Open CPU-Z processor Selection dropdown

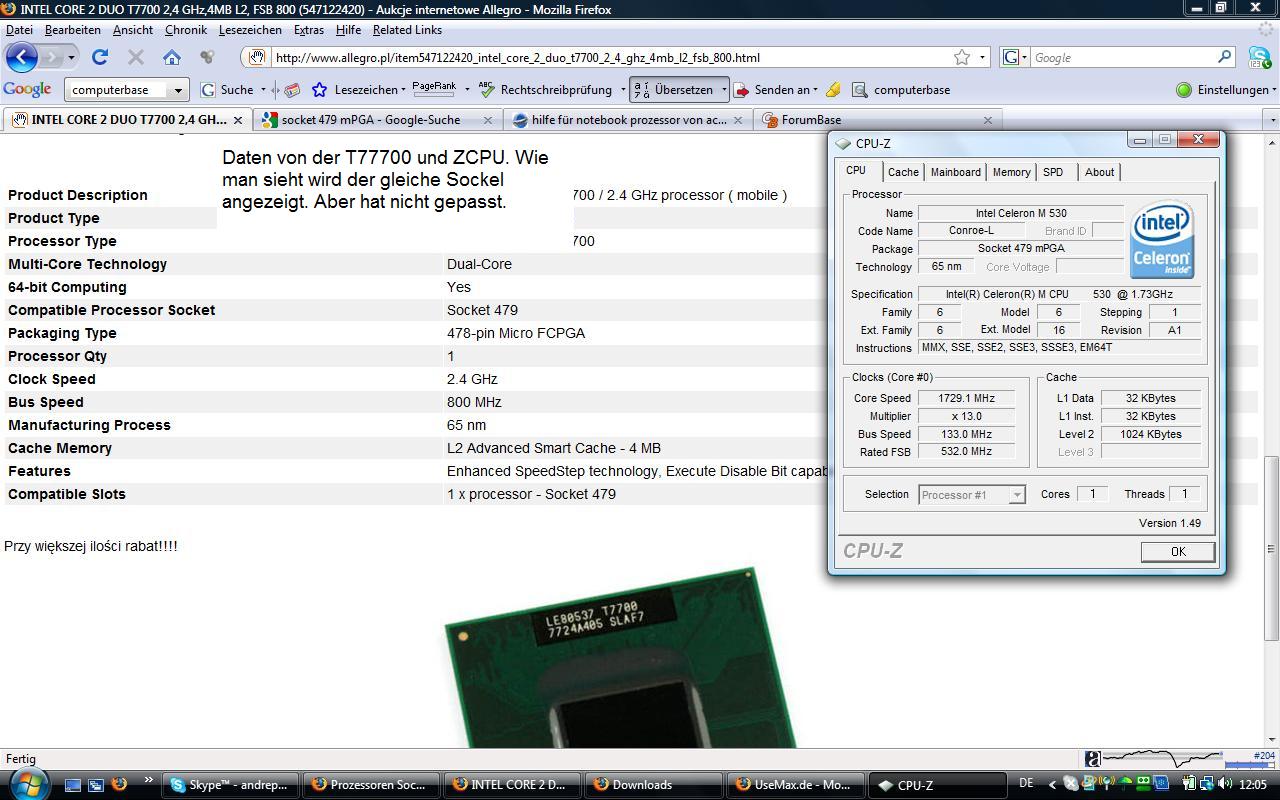[x=1017, y=495]
